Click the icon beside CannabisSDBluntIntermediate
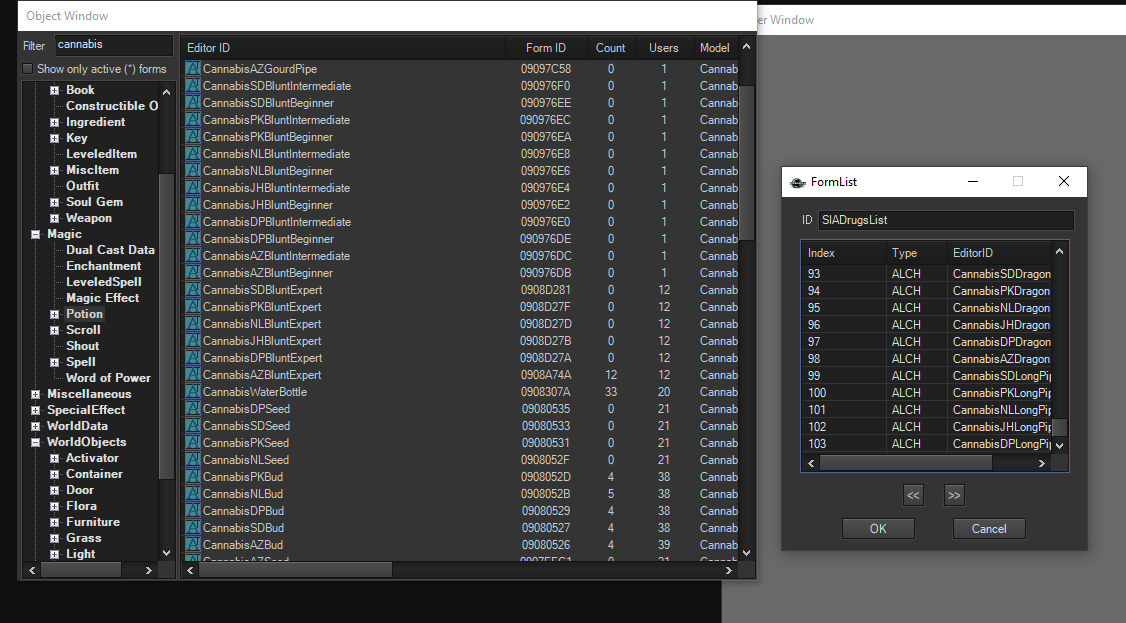 pos(192,85)
